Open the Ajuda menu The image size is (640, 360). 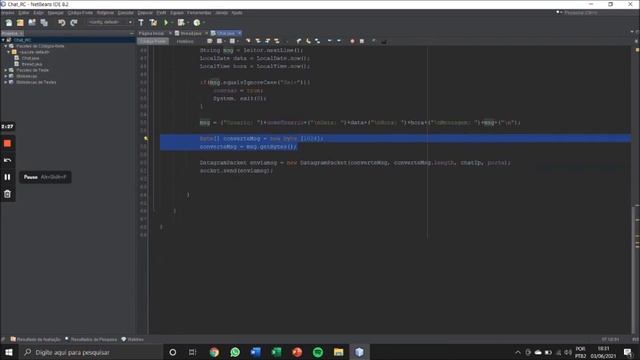point(237,13)
